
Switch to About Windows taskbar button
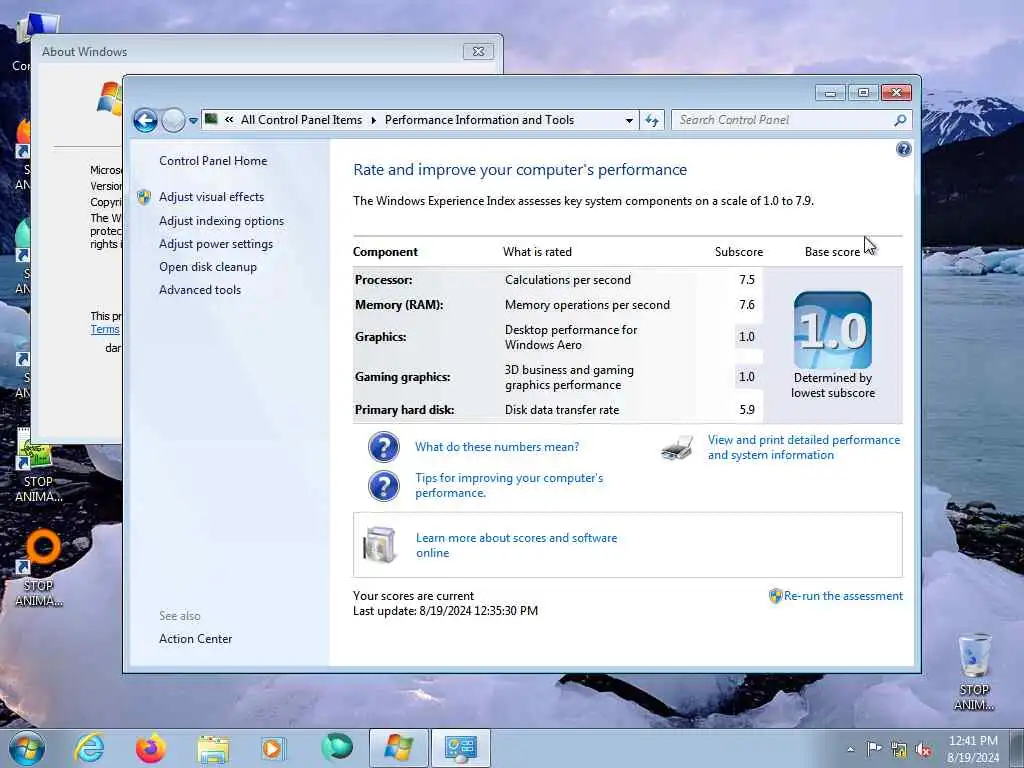[x=398, y=748]
